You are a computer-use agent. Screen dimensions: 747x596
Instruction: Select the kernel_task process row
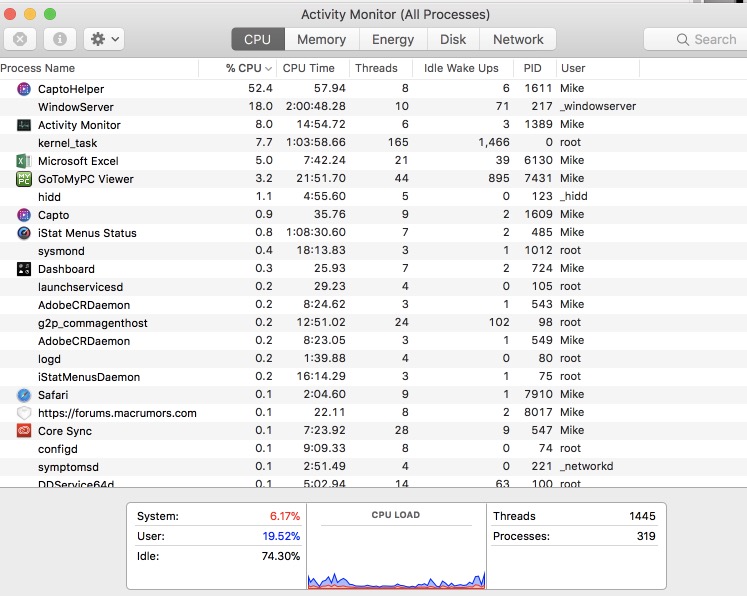click(374, 143)
